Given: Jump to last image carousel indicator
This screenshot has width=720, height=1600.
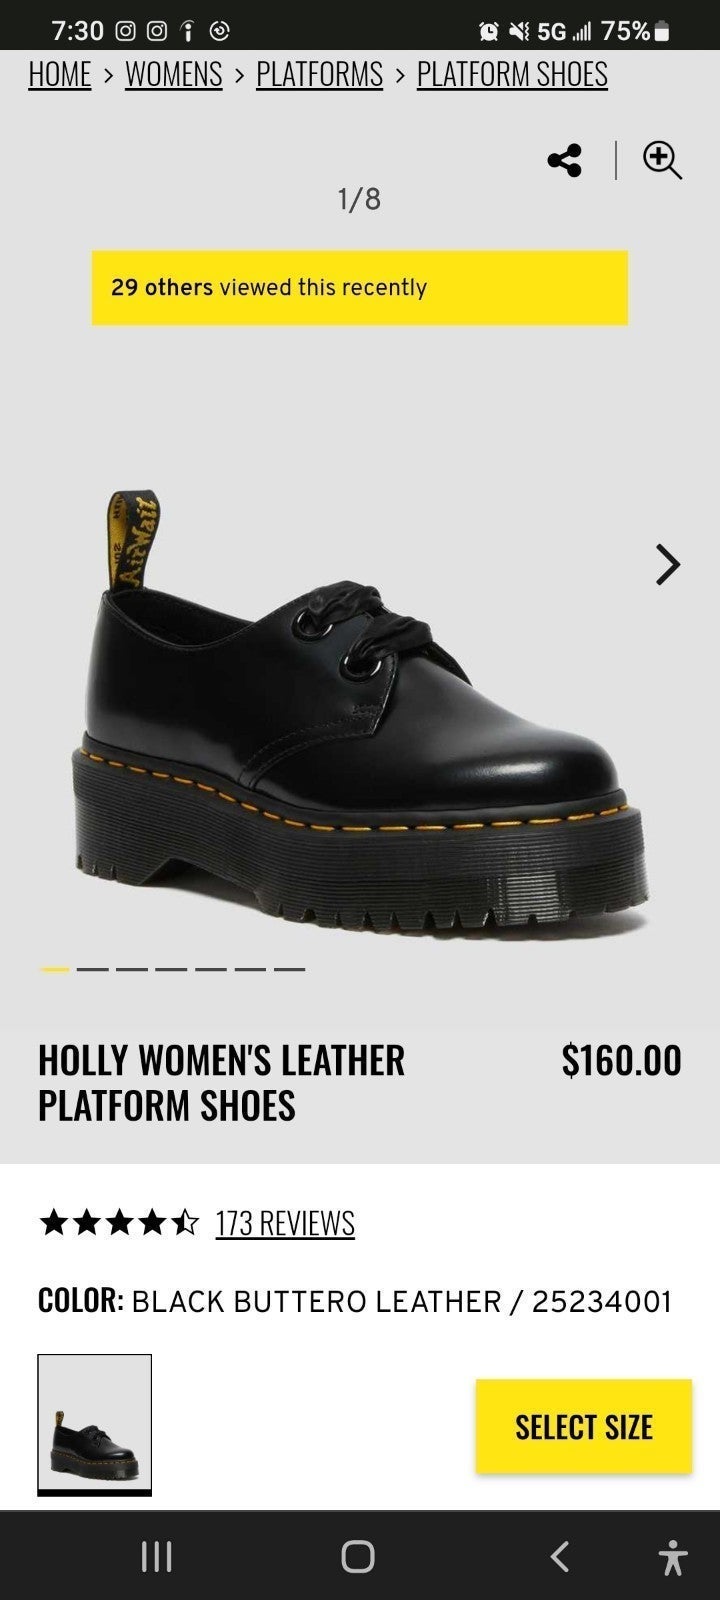Looking at the screenshot, I should [x=289, y=969].
